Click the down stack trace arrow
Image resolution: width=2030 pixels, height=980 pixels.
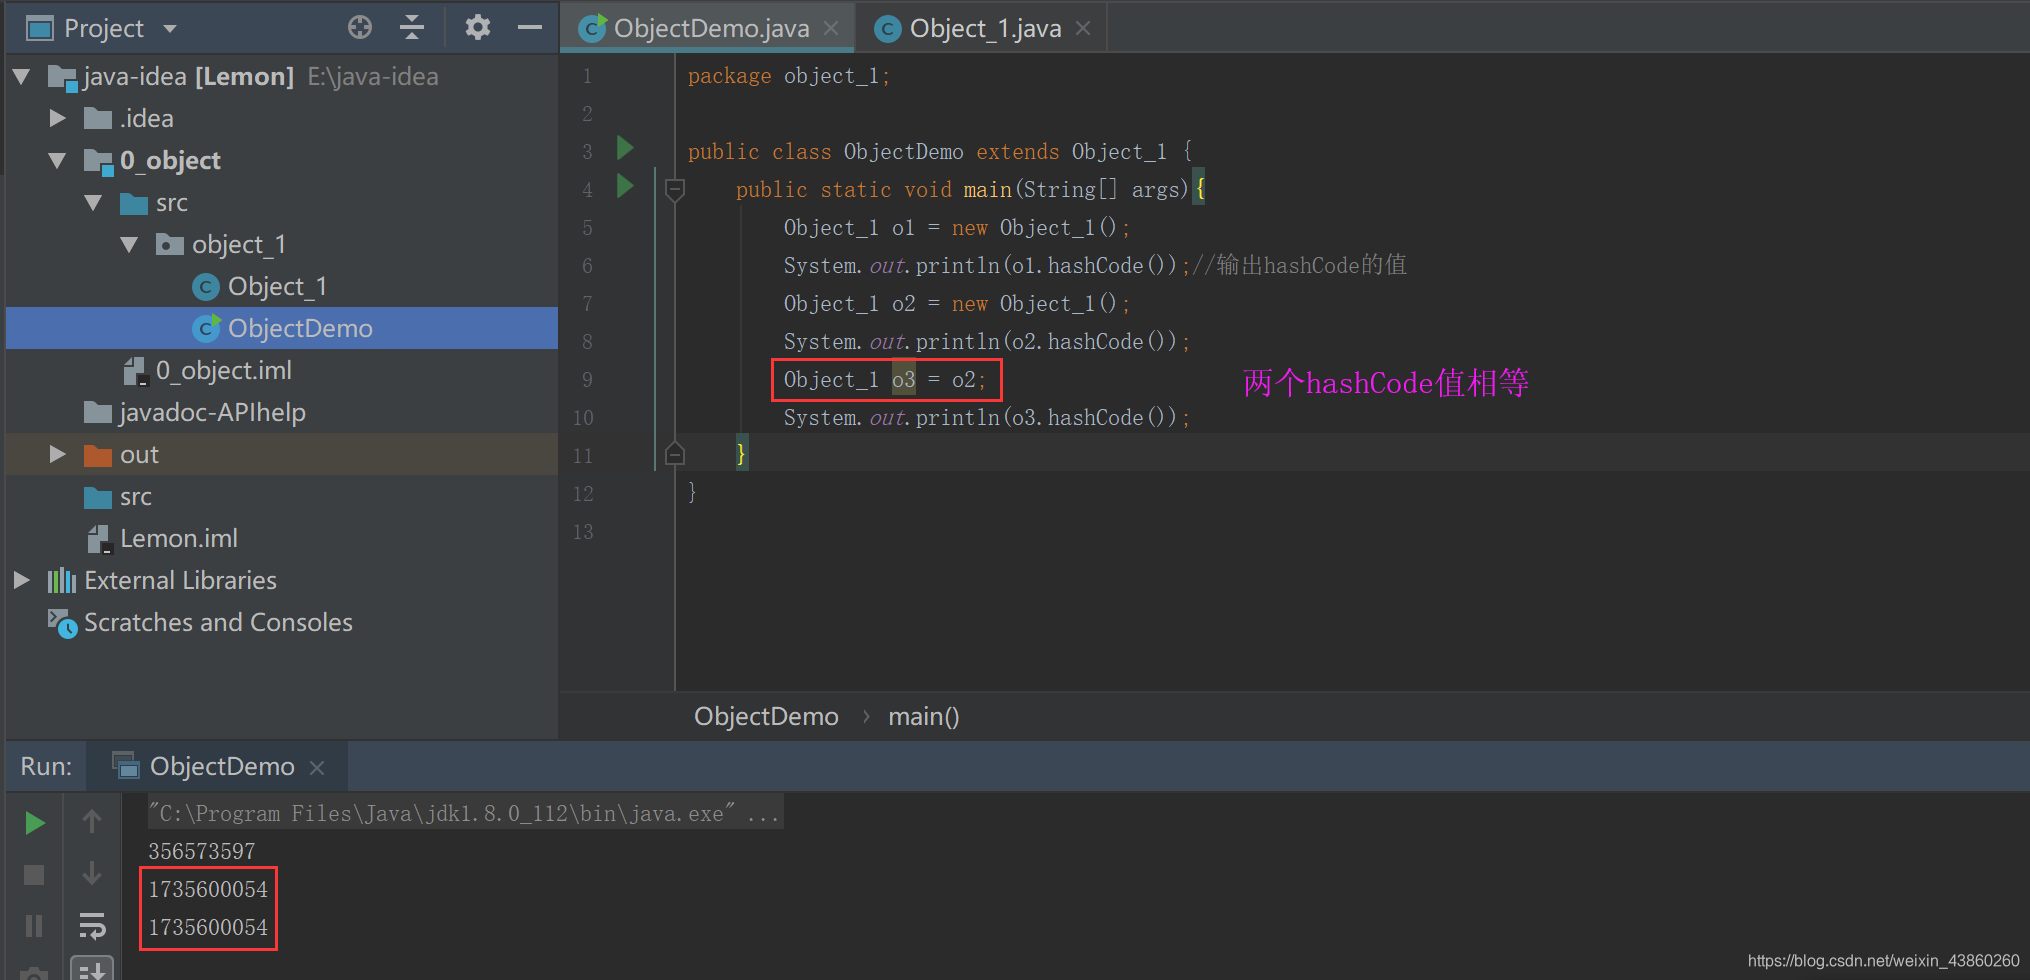click(x=92, y=874)
